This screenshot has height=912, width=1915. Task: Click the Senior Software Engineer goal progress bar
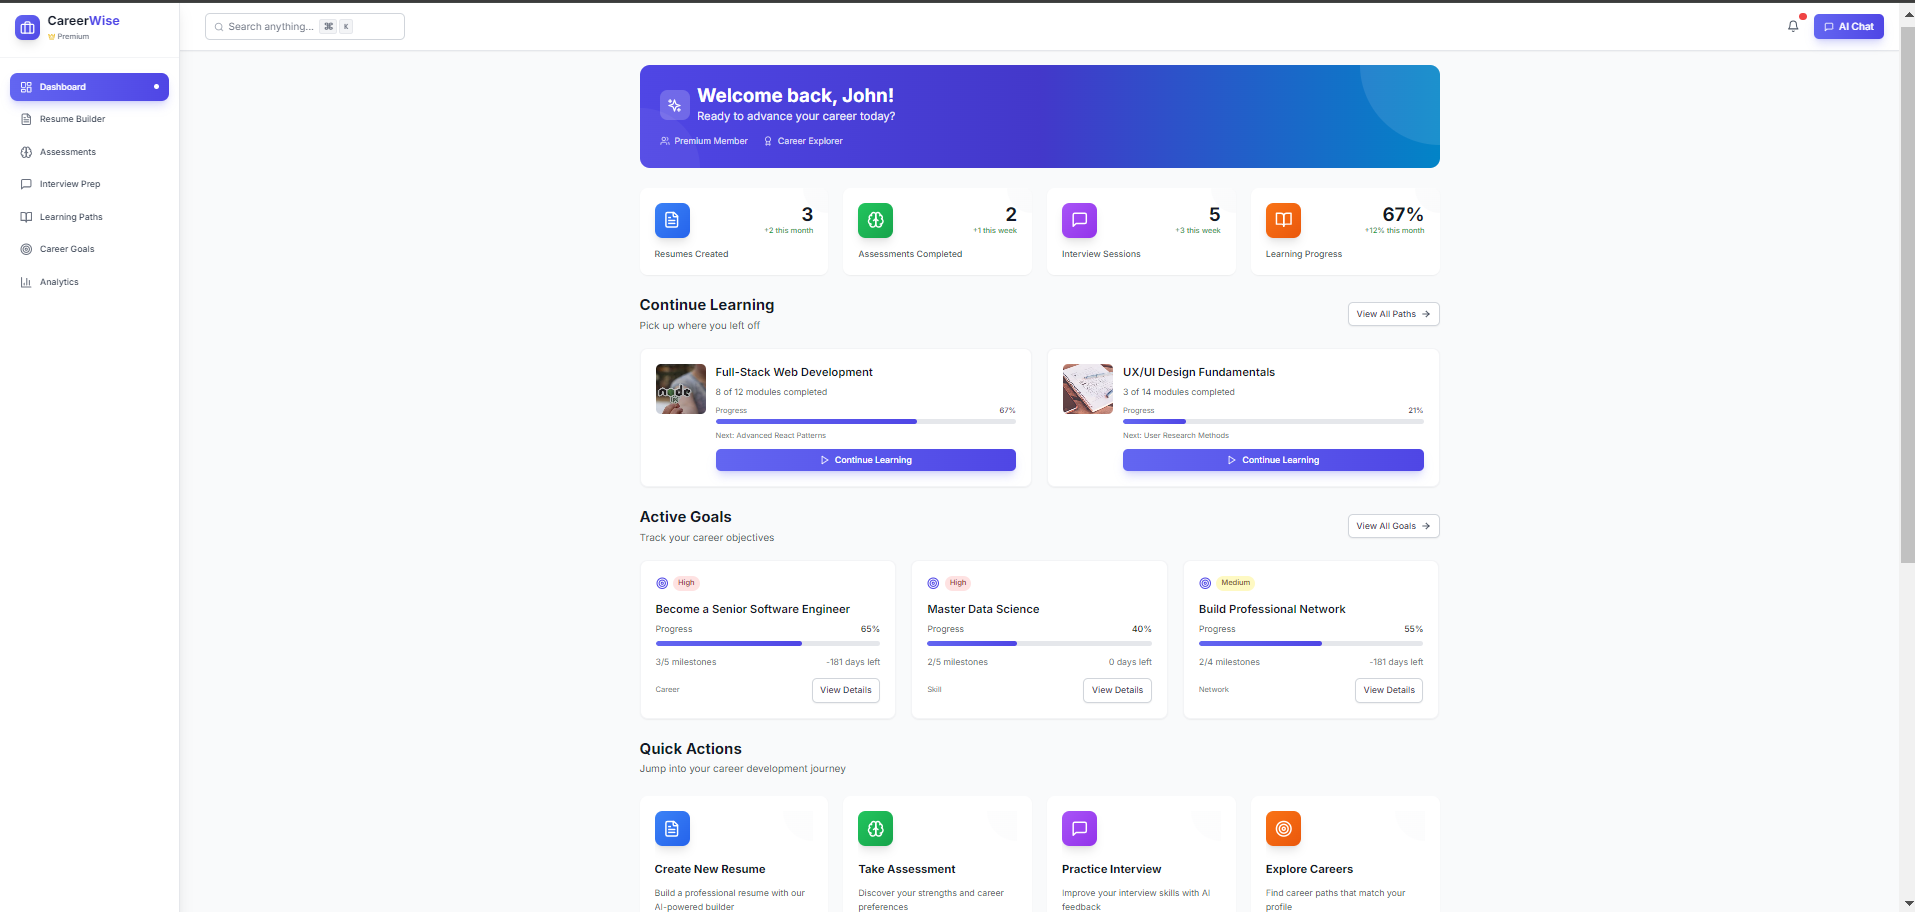[768, 644]
